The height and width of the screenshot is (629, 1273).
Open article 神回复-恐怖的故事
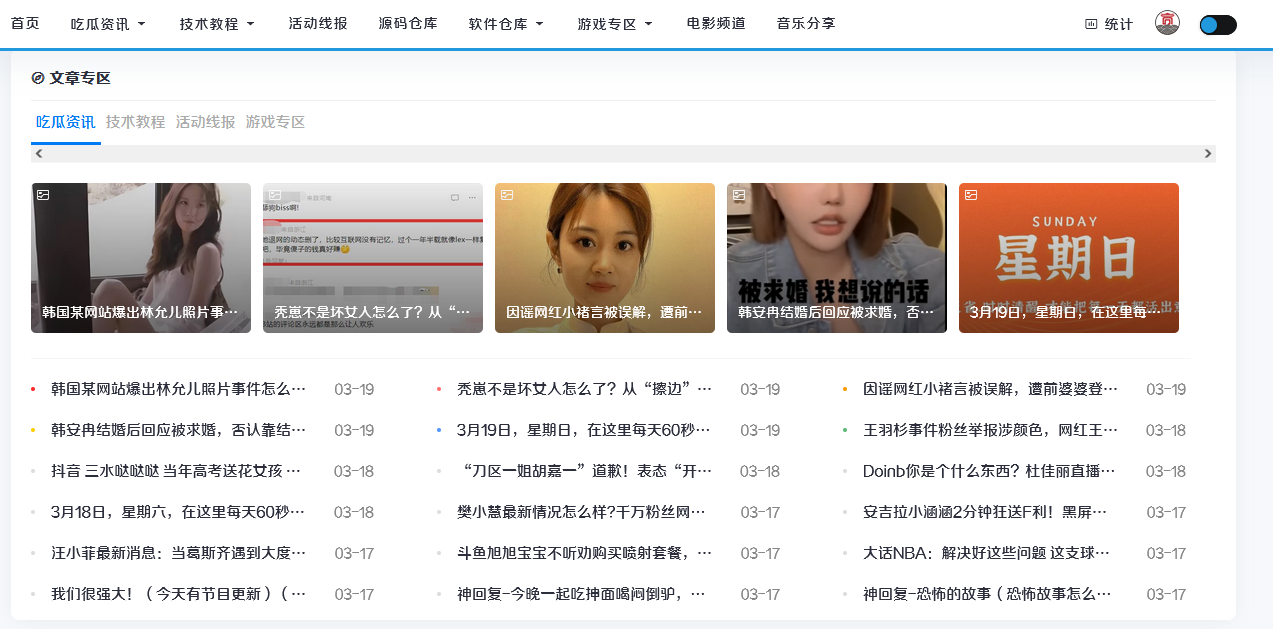pyautogui.click(x=987, y=594)
